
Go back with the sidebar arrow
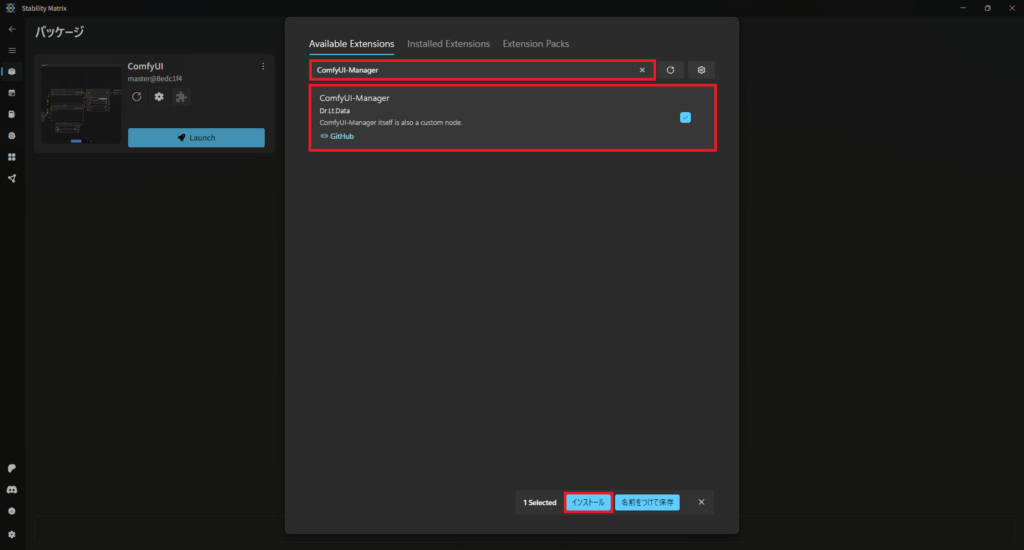(x=12, y=29)
